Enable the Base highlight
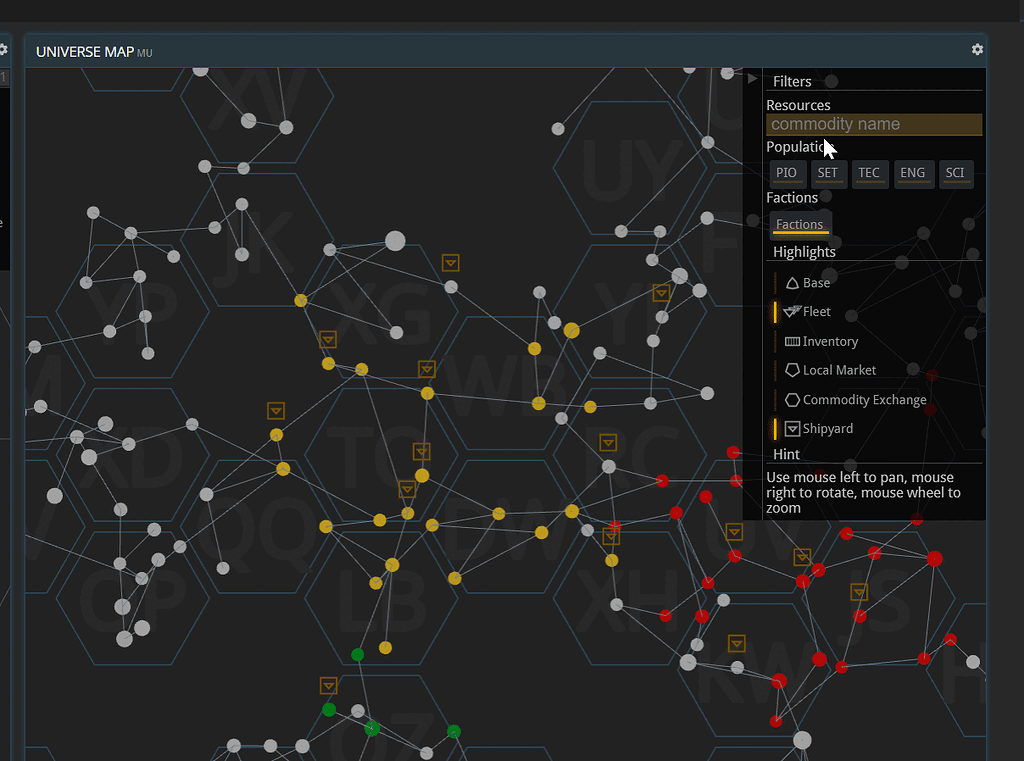The image size is (1024, 761). click(x=808, y=283)
